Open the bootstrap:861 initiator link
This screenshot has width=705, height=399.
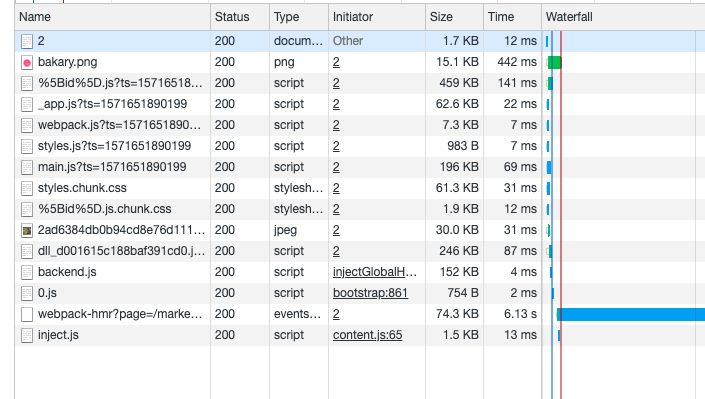pos(370,293)
